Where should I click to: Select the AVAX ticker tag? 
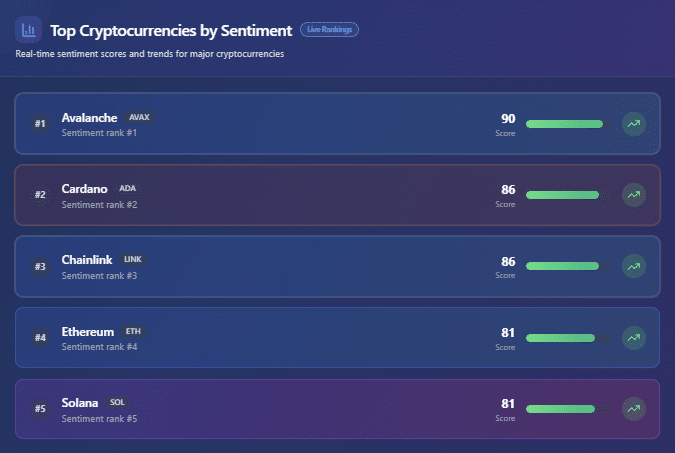click(139, 117)
